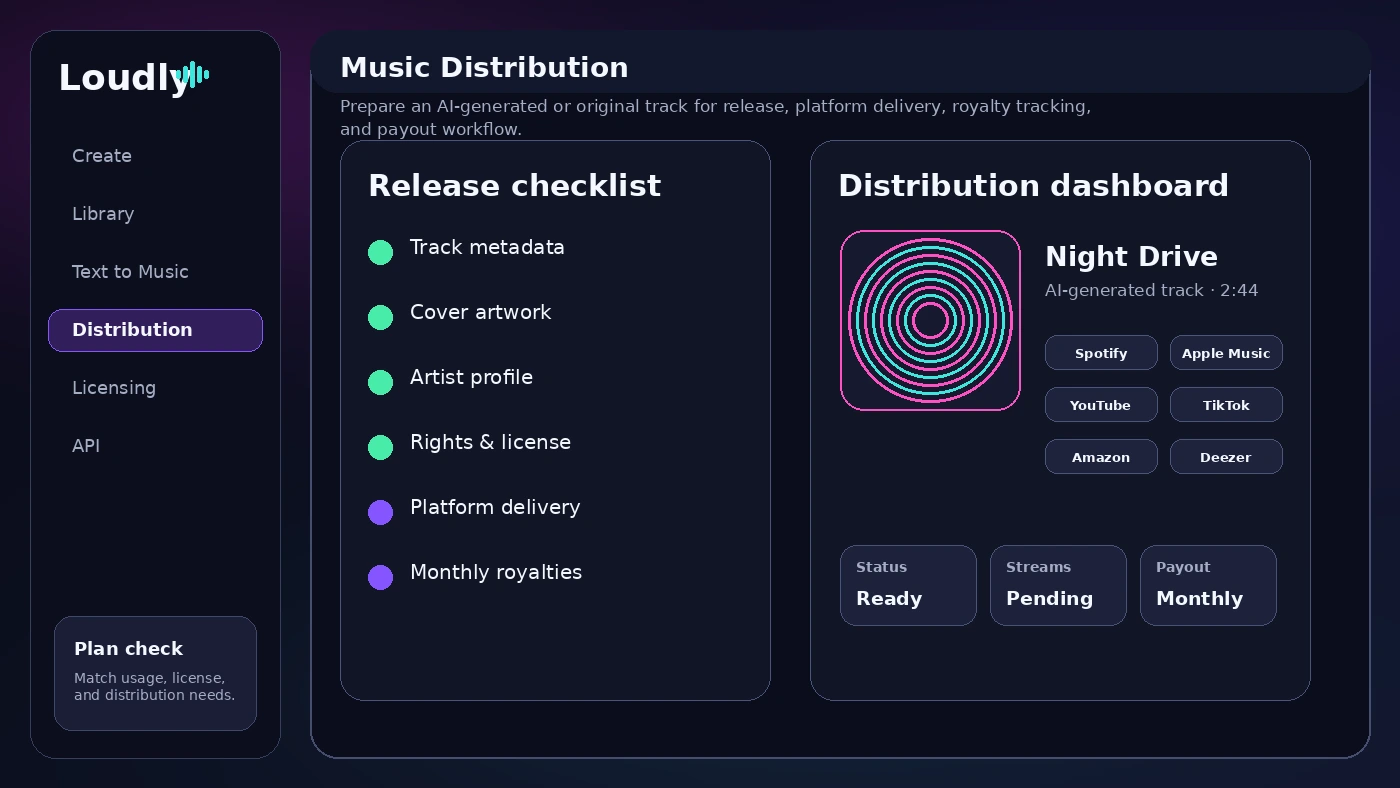Click the Music Distribution page heading
Viewport: 1400px width, 788px height.
tap(484, 67)
